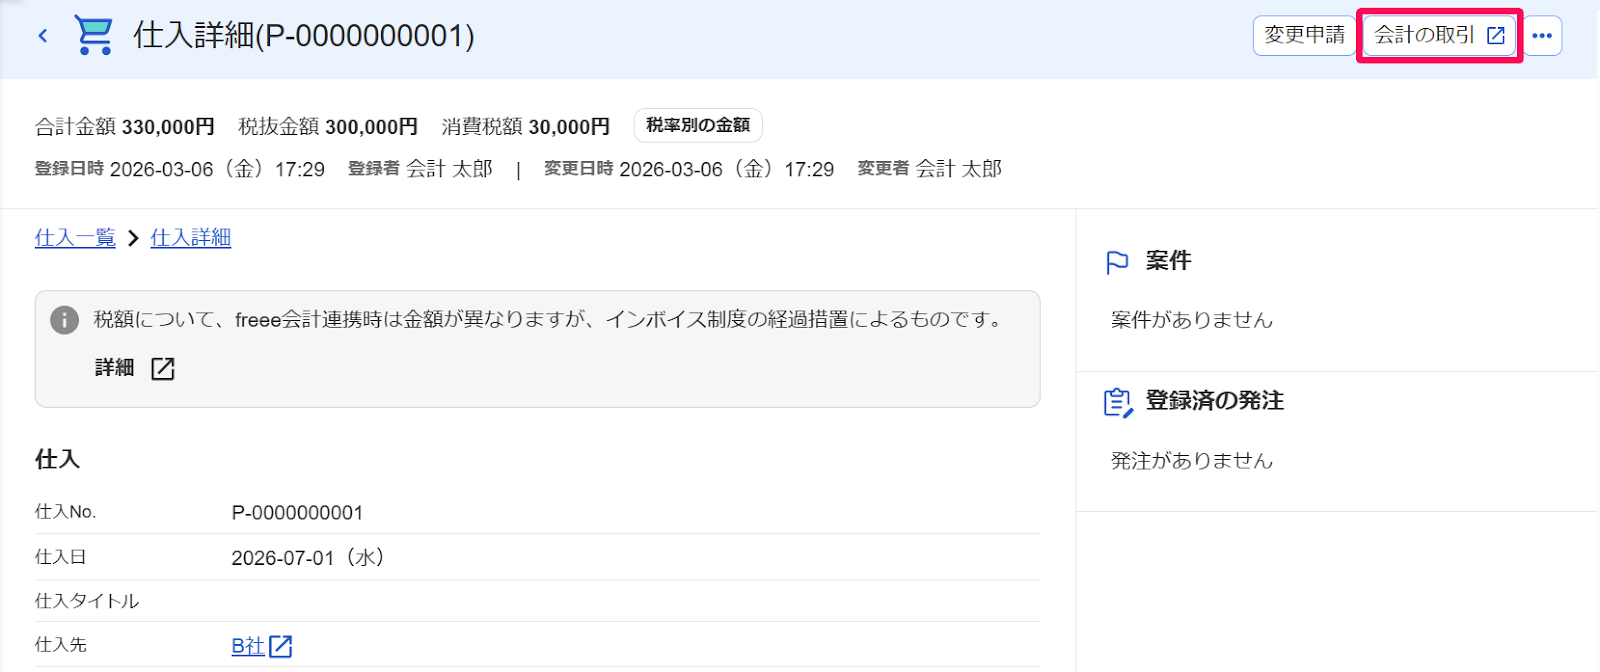Open the B社 supplier link
The height and width of the screenshot is (672, 1600).
click(x=248, y=646)
